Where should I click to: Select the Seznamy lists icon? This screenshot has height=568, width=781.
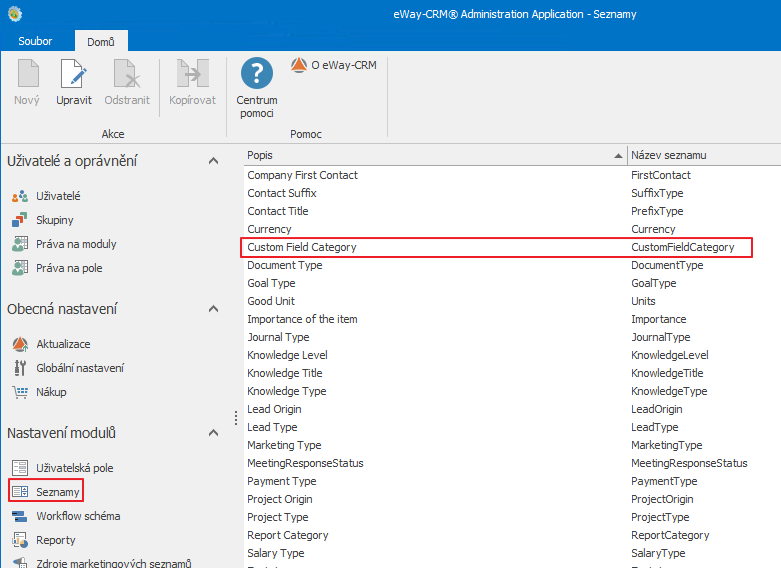[20, 492]
